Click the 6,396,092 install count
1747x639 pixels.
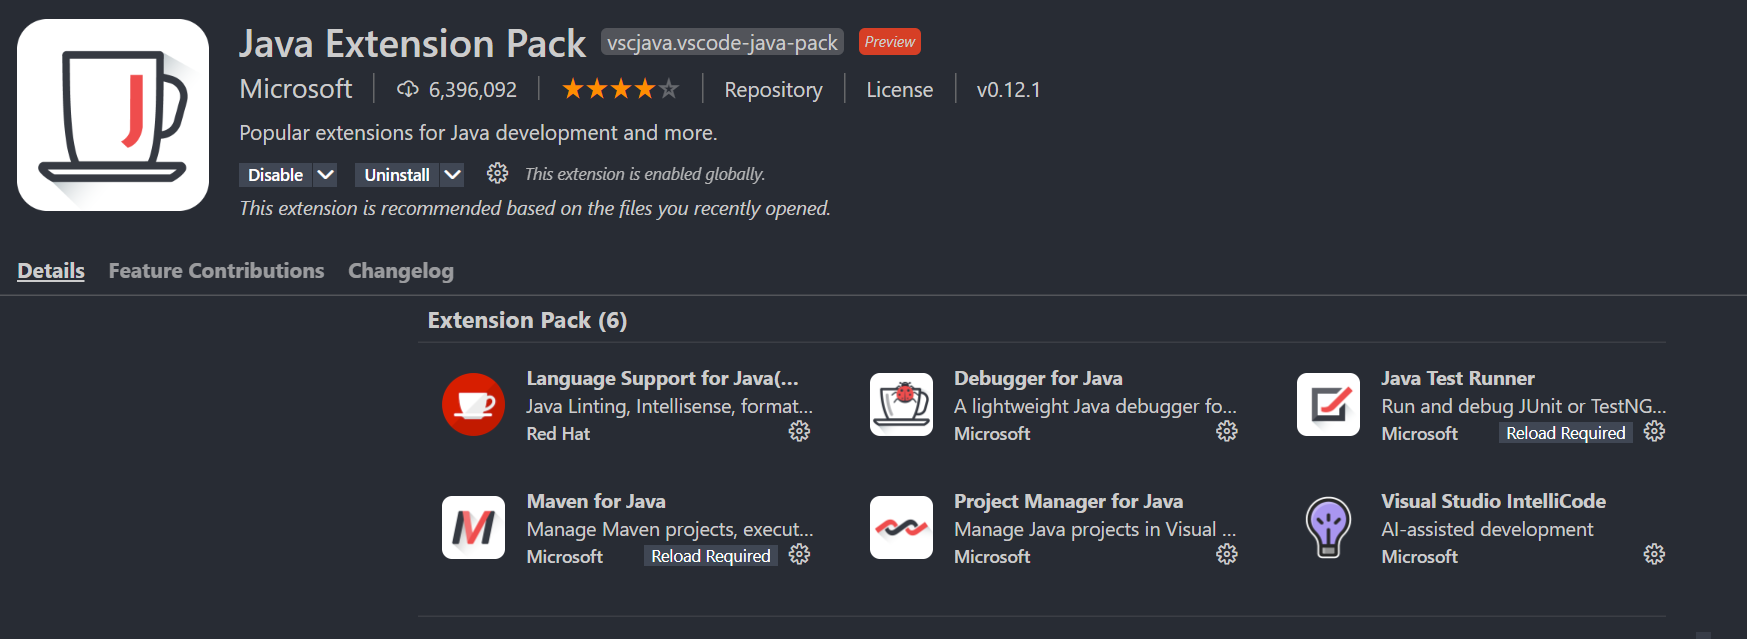pos(473,90)
